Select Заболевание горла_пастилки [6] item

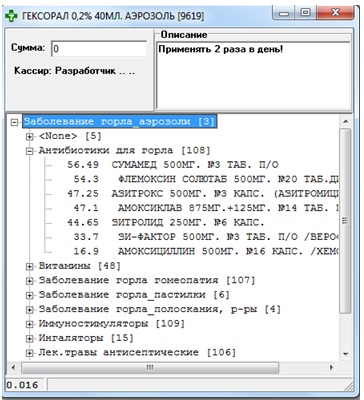[134, 295]
